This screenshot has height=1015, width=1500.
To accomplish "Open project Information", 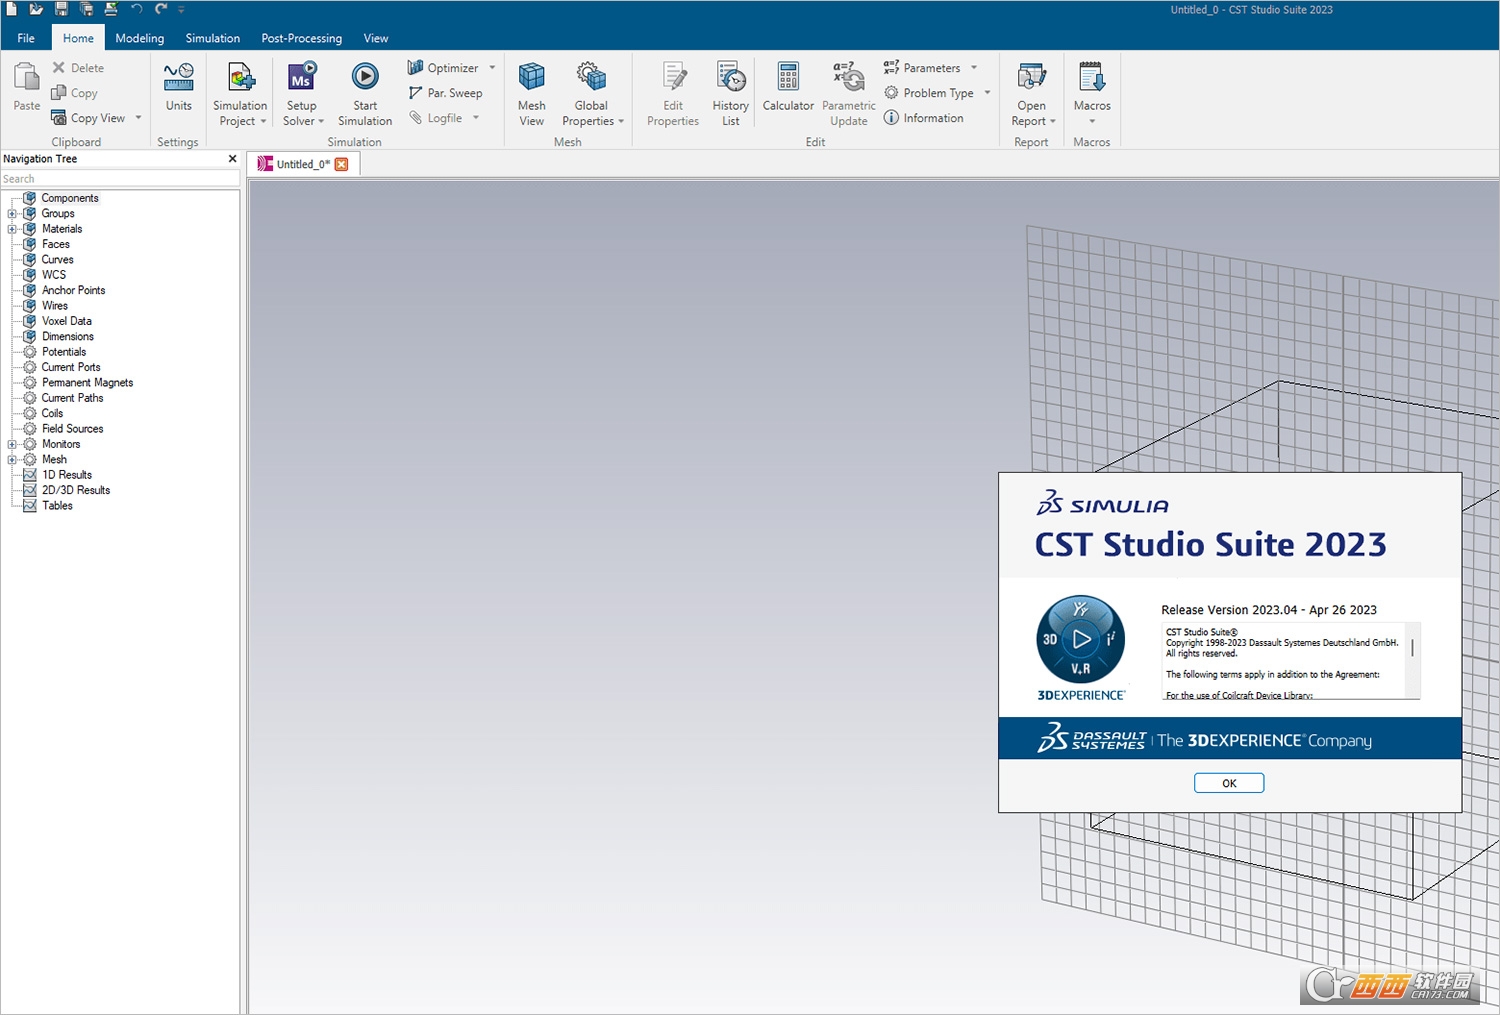I will pyautogui.click(x=924, y=118).
